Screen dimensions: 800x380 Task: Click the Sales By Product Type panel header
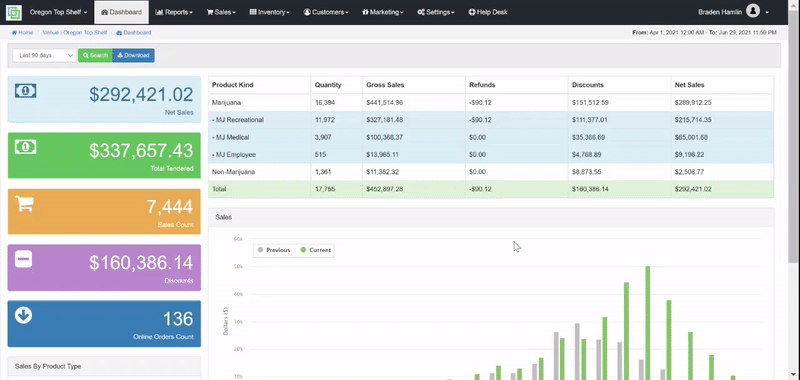pos(104,366)
